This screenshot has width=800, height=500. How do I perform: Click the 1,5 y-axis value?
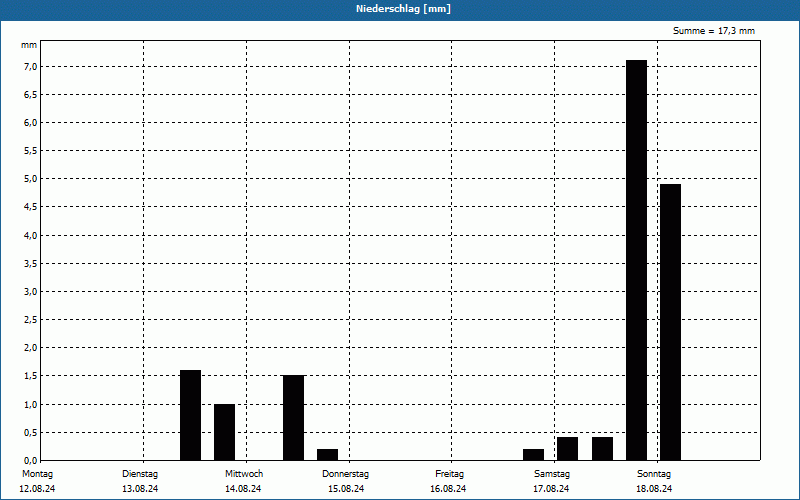pyautogui.click(x=30, y=376)
